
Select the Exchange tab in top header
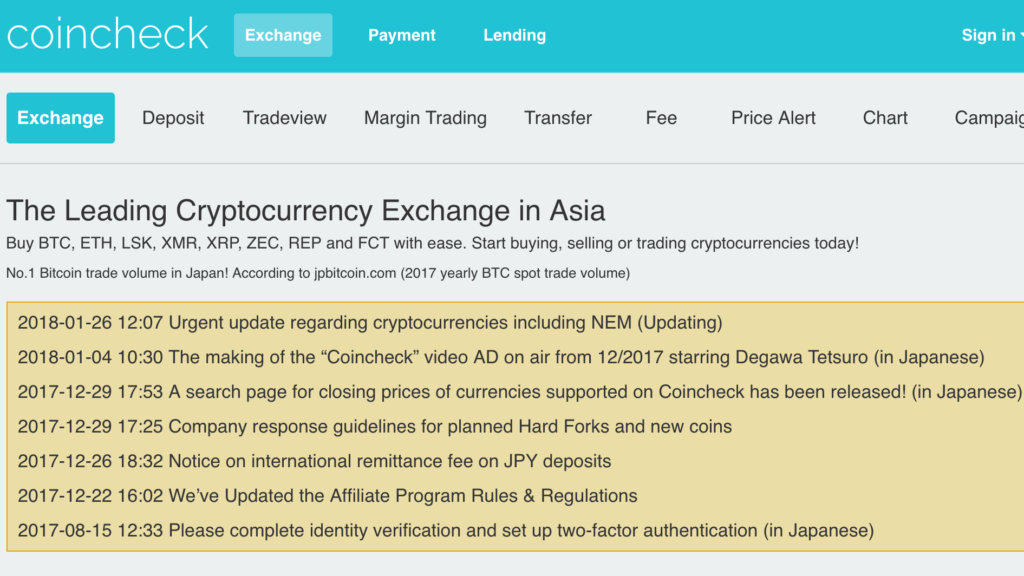(x=283, y=35)
